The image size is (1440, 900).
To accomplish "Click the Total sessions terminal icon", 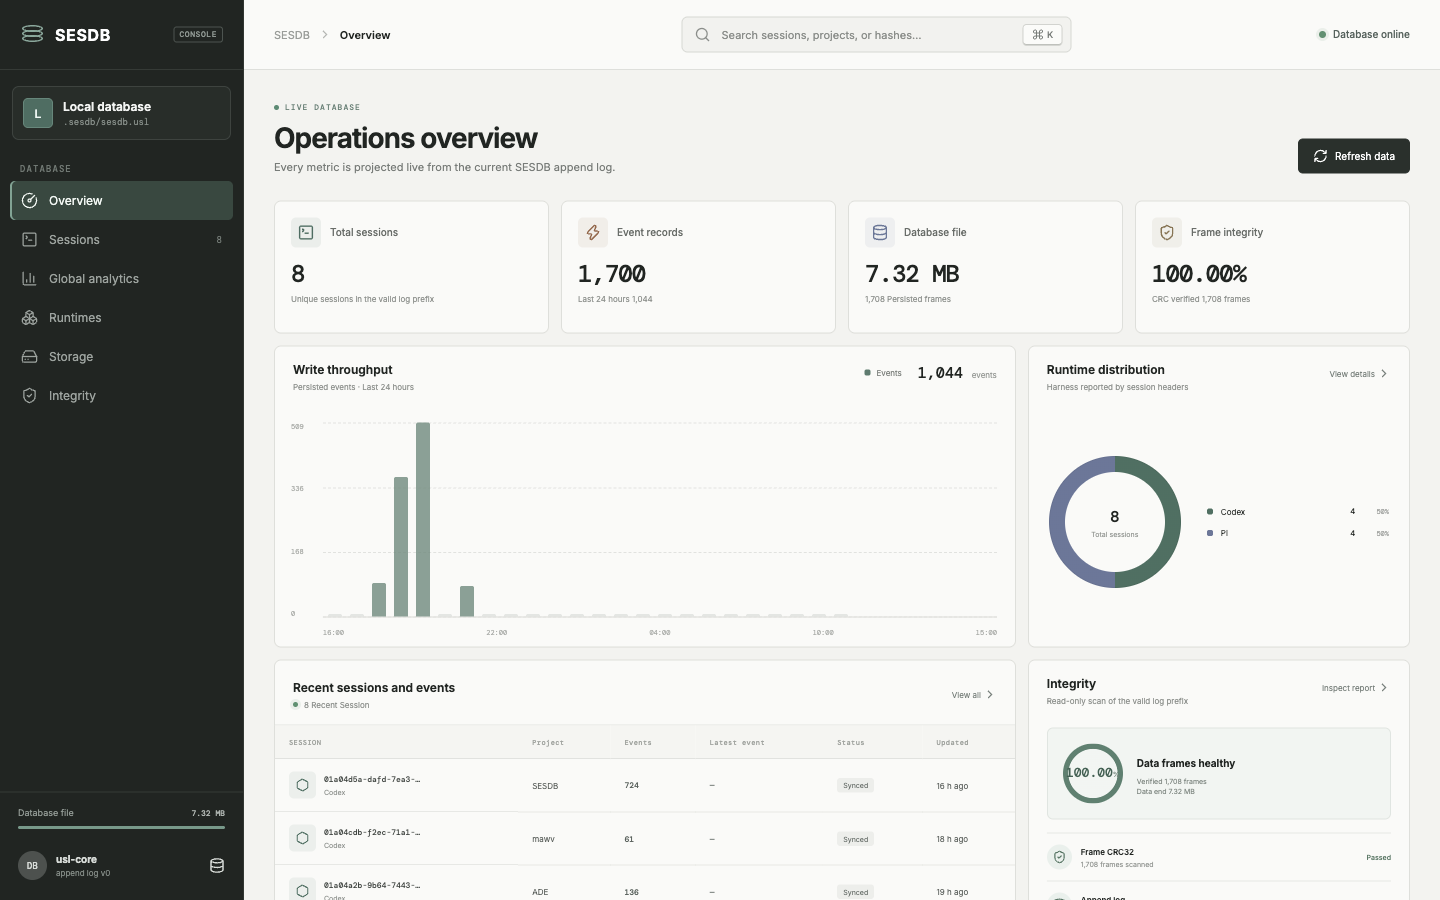I will tap(306, 232).
